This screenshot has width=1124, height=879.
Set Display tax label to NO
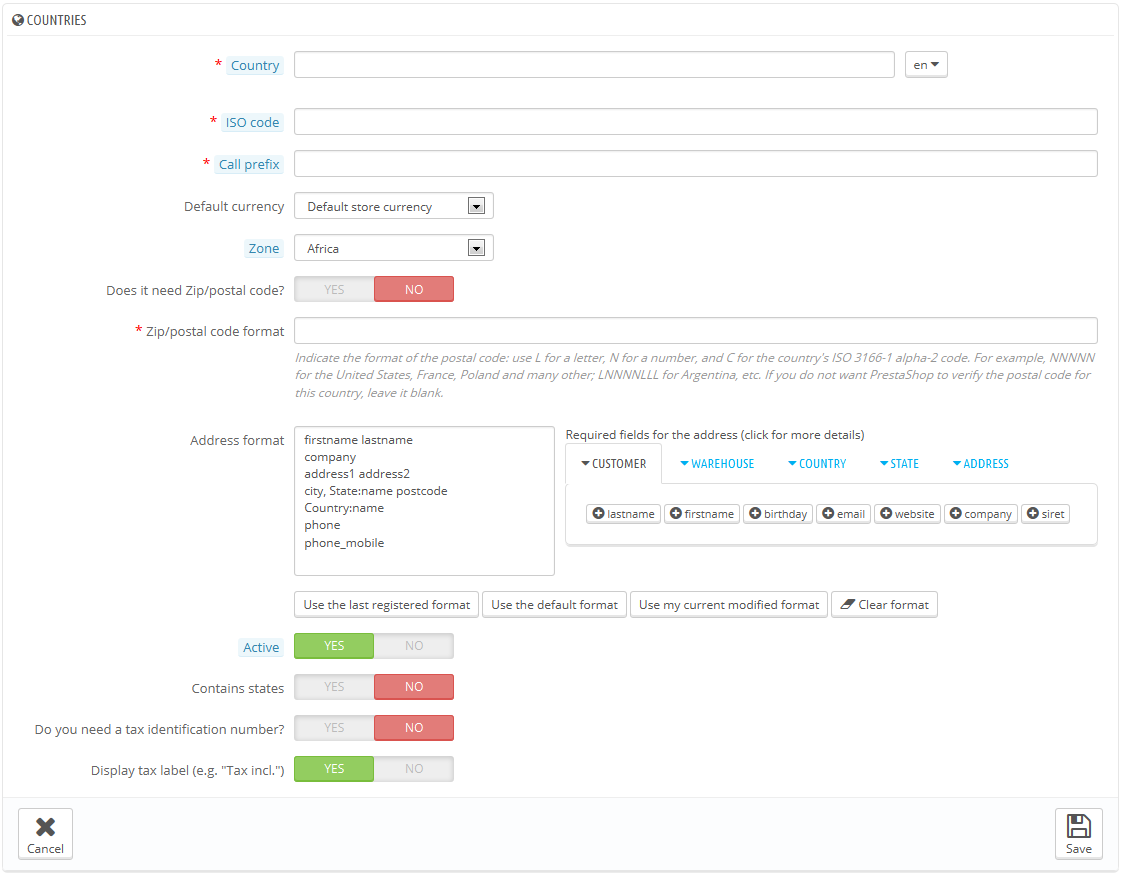[x=414, y=769]
